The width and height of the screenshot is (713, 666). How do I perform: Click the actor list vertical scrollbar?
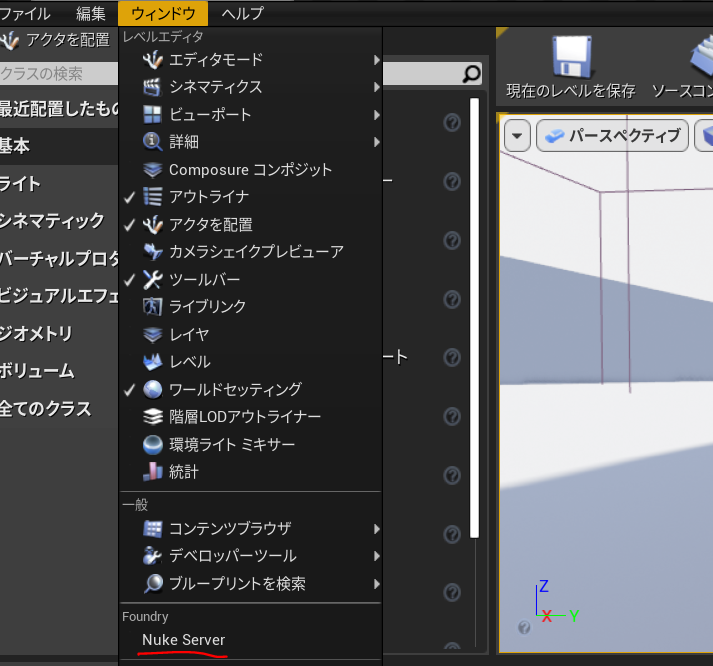[474, 318]
